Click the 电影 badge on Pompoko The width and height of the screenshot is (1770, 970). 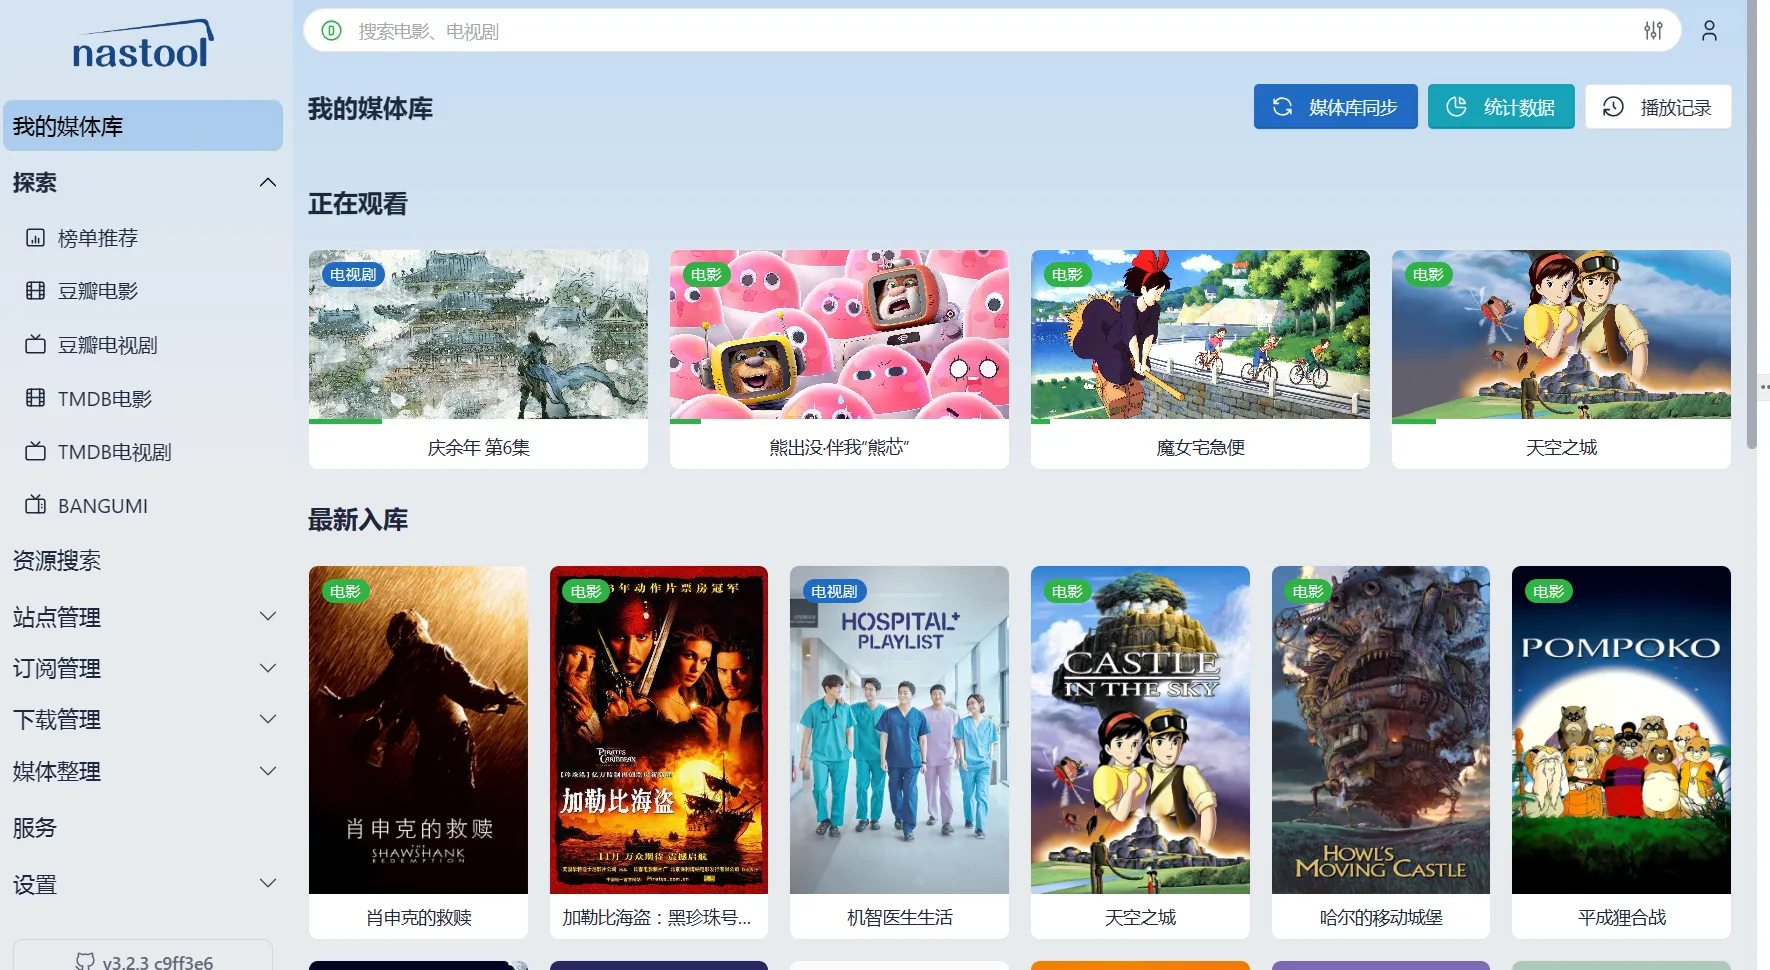pyautogui.click(x=1548, y=591)
